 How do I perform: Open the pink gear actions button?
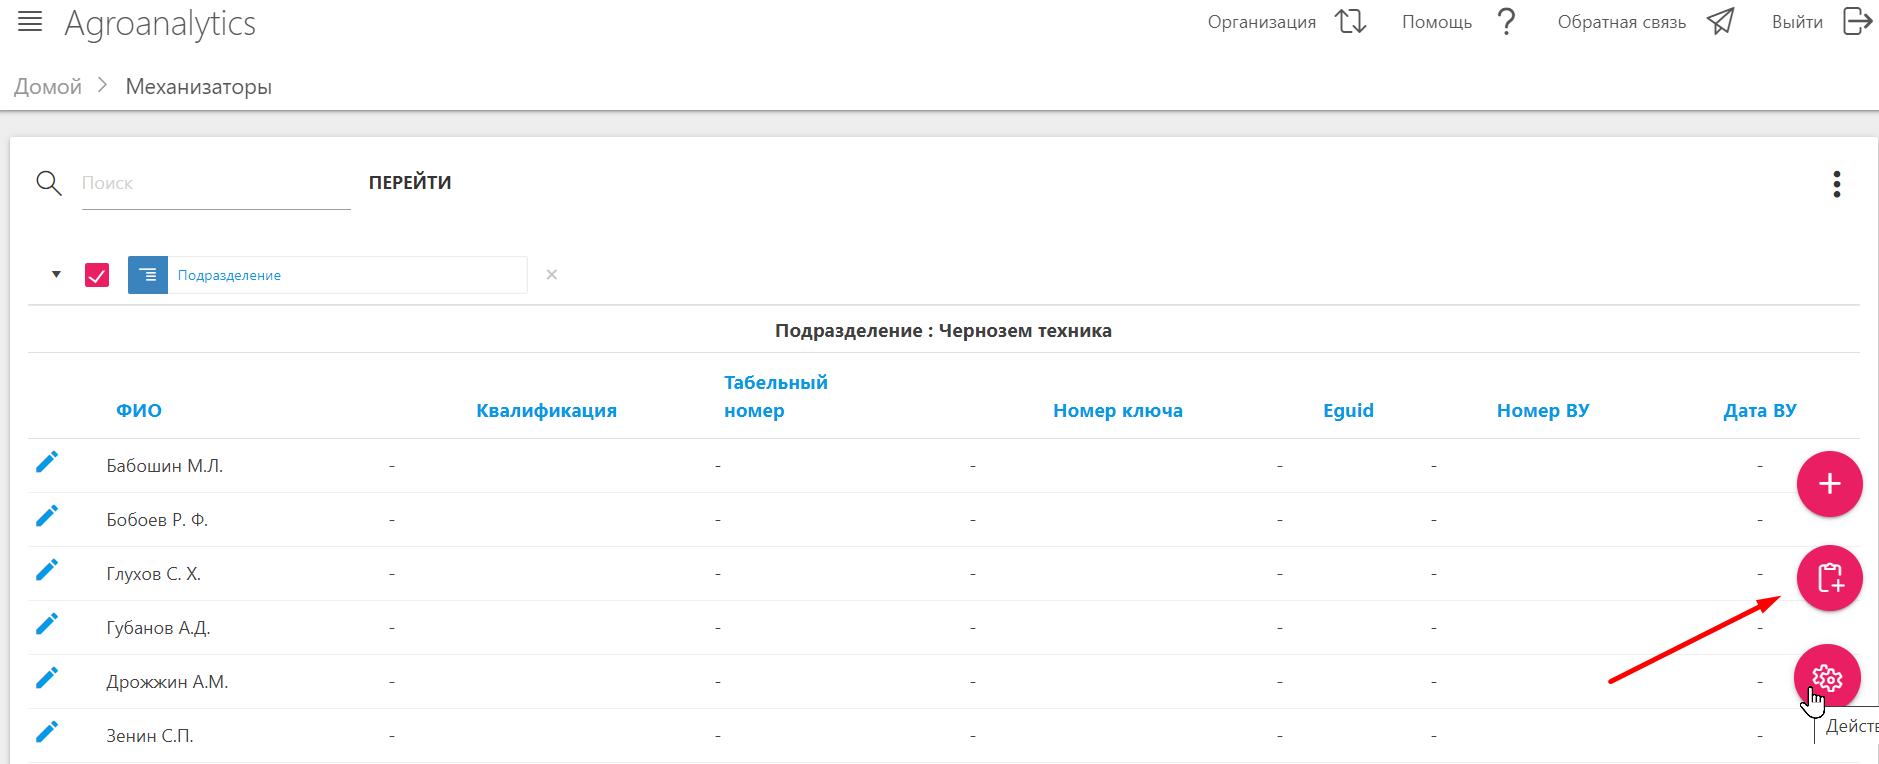(x=1827, y=678)
